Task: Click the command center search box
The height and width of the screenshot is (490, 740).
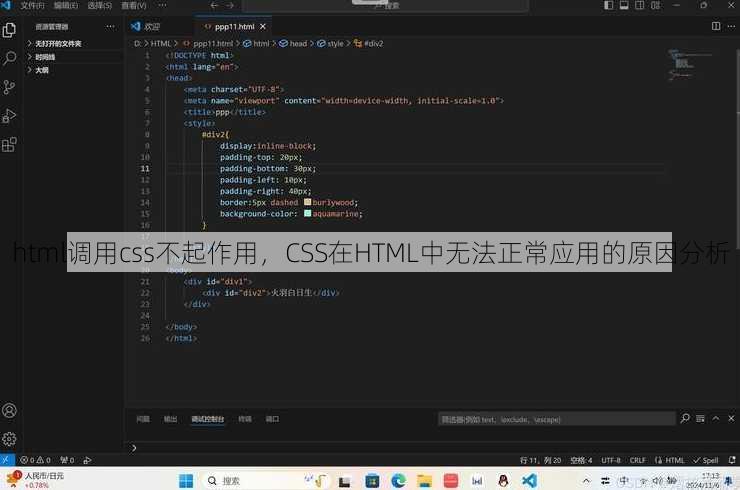Action: pyautogui.click(x=385, y=6)
